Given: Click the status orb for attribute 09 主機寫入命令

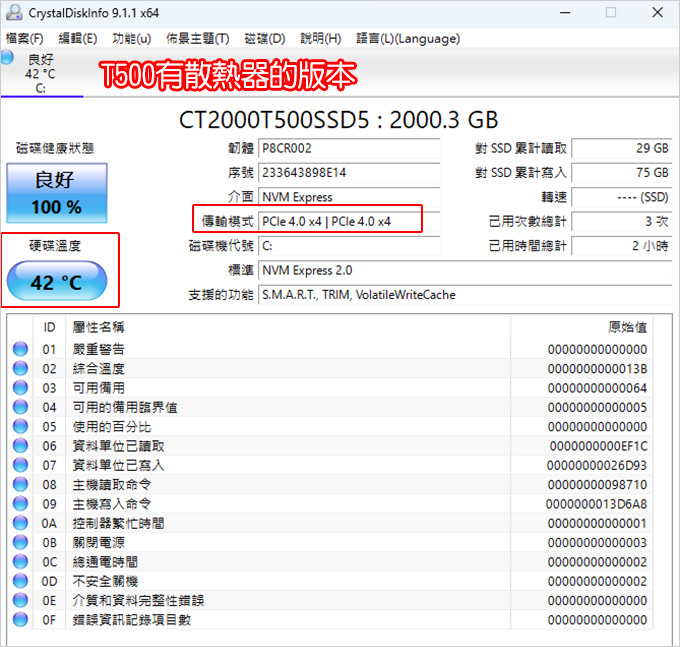Looking at the screenshot, I should [20, 503].
